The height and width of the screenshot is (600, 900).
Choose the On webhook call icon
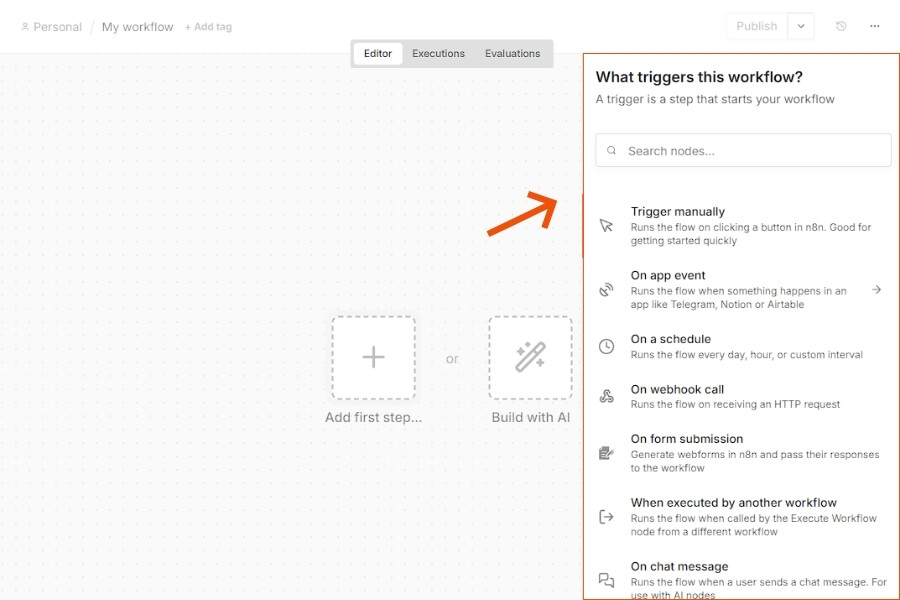point(606,396)
